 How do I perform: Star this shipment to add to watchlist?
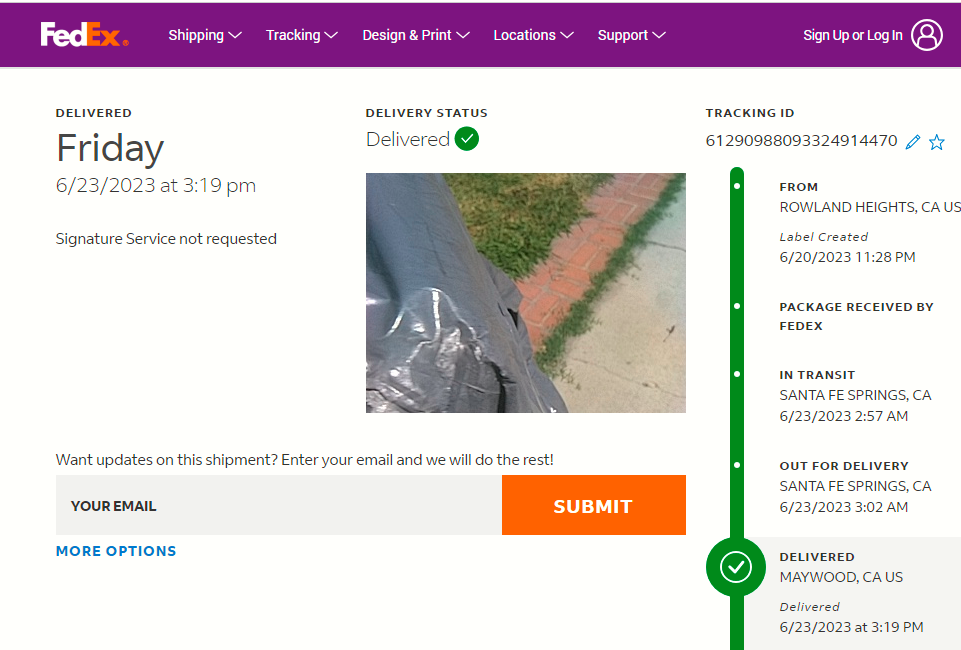click(937, 142)
